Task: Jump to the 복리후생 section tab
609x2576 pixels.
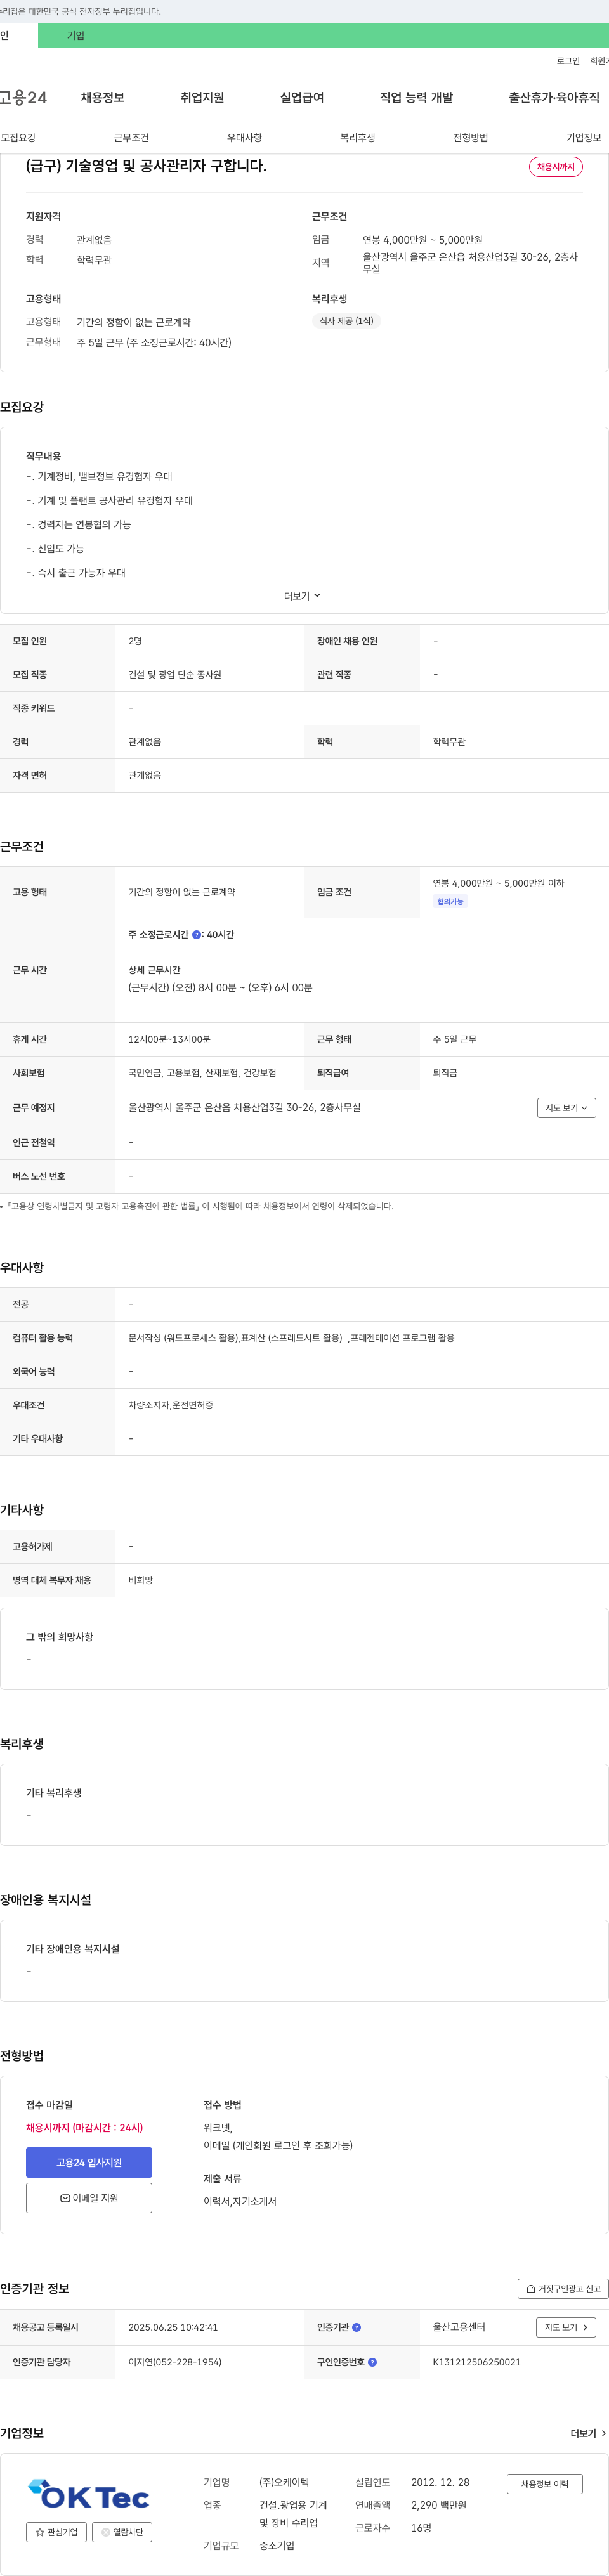Action: (357, 138)
